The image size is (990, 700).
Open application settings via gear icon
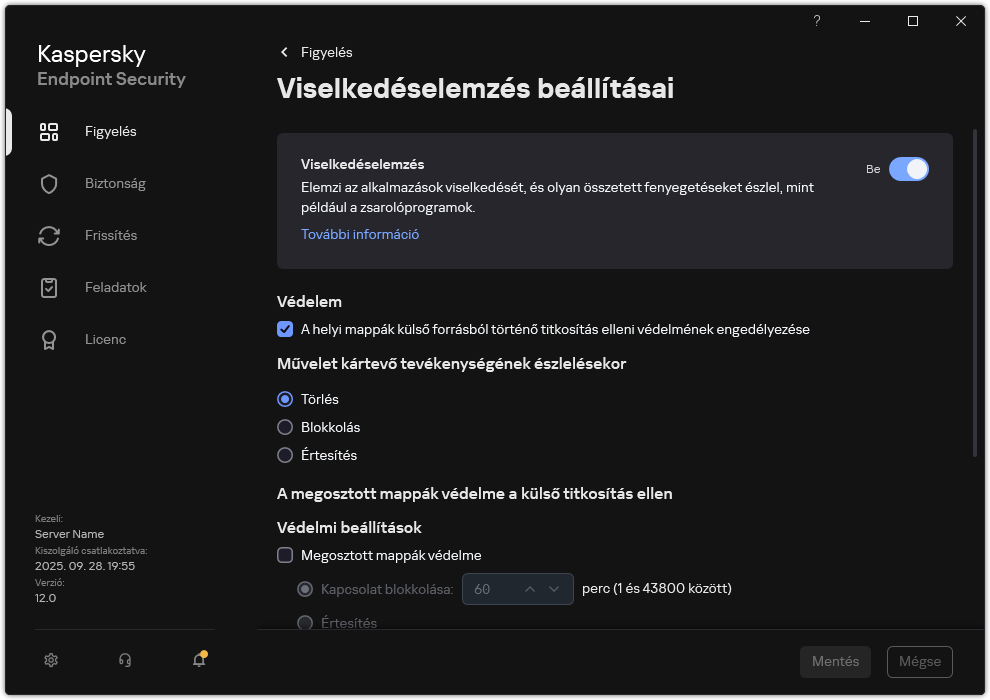(x=50, y=660)
